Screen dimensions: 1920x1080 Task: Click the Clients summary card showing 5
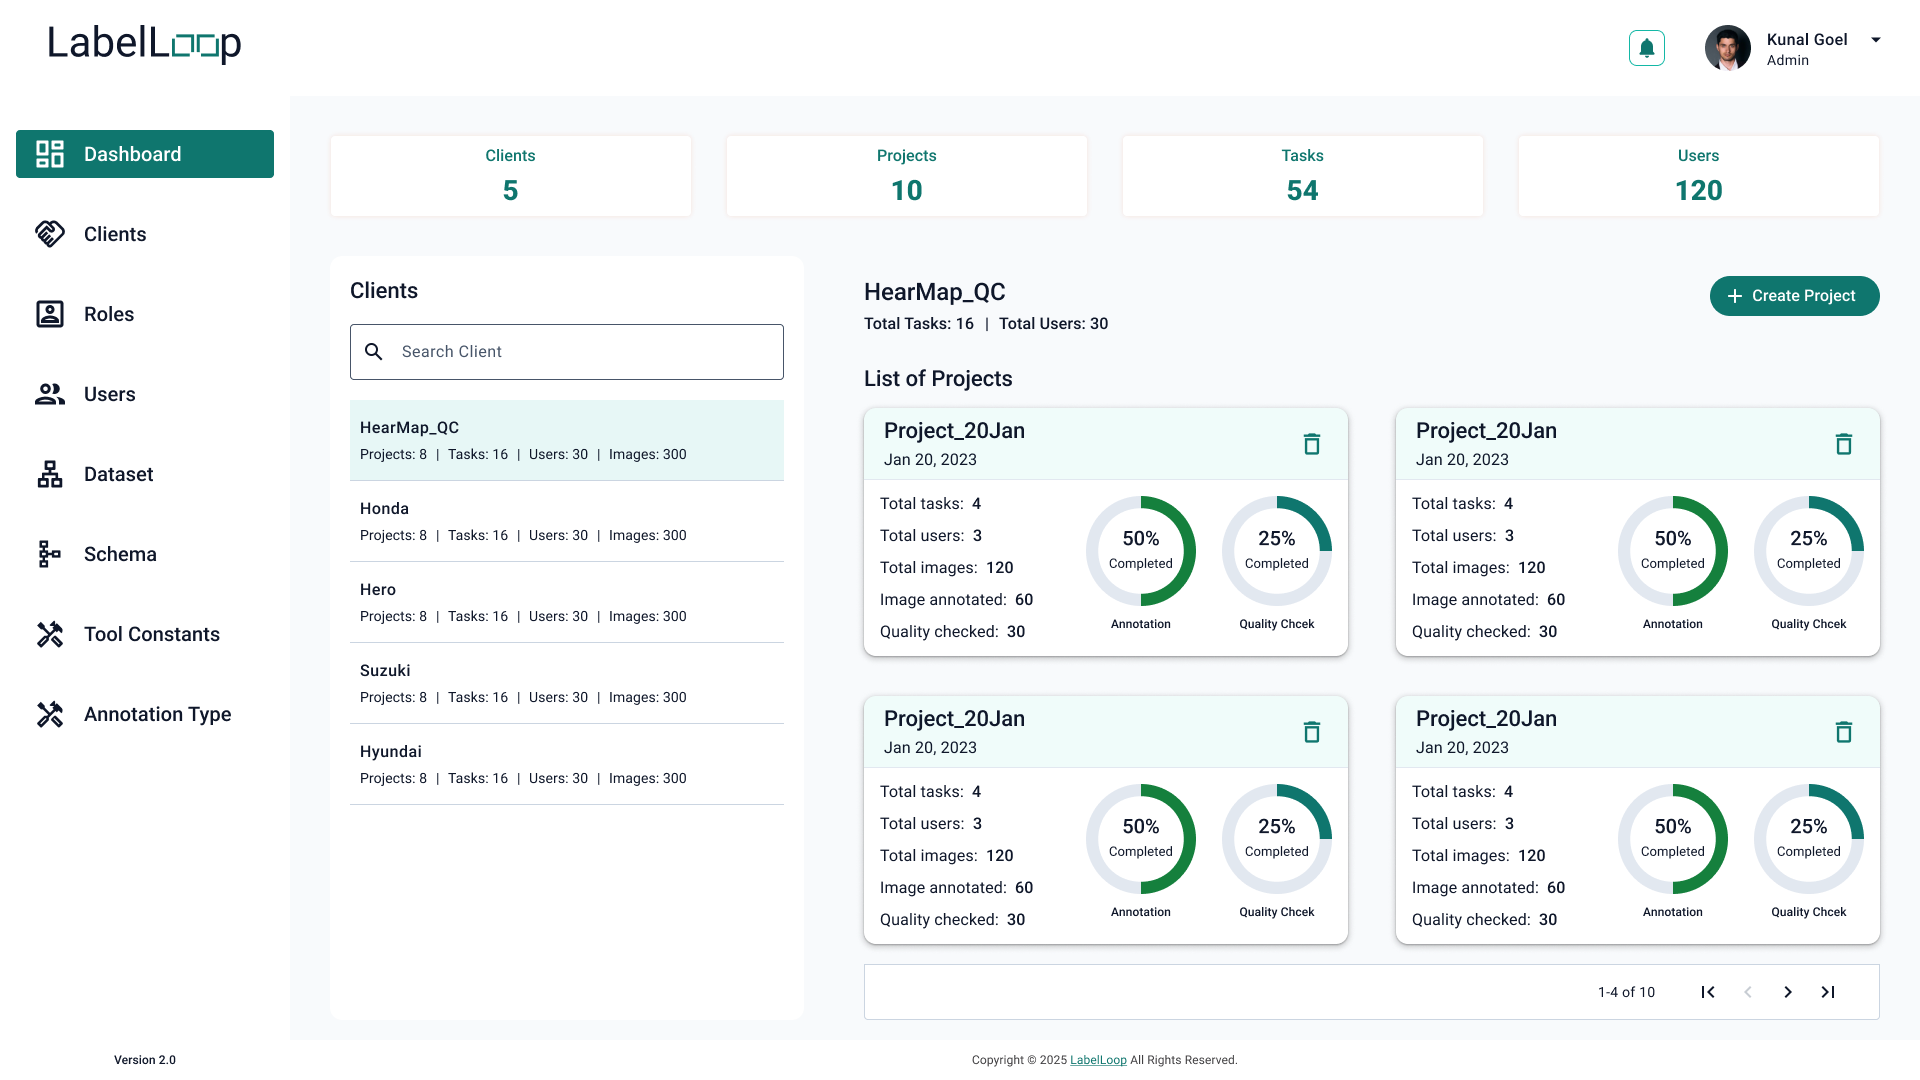click(x=511, y=176)
